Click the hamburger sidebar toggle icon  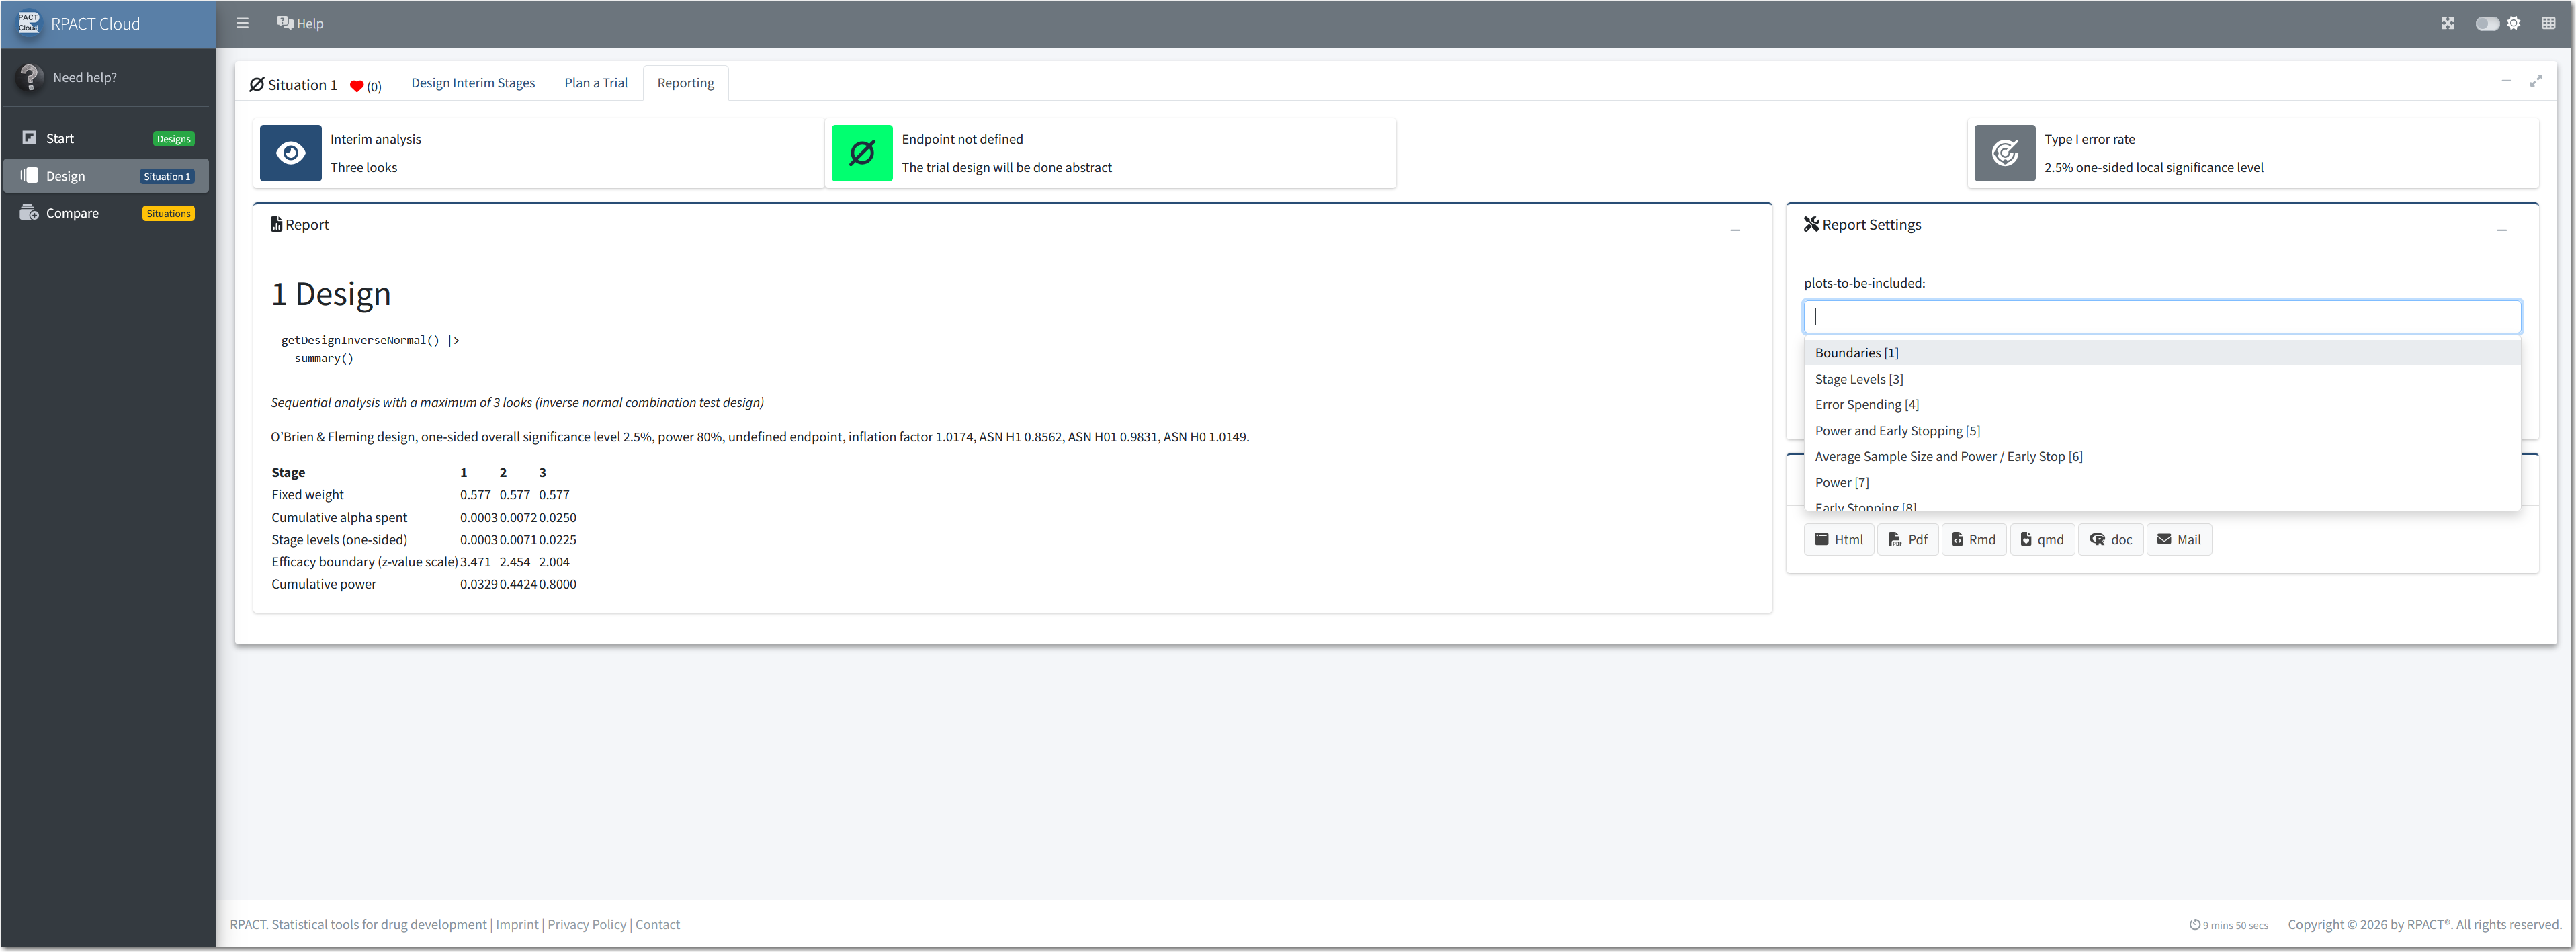click(242, 23)
